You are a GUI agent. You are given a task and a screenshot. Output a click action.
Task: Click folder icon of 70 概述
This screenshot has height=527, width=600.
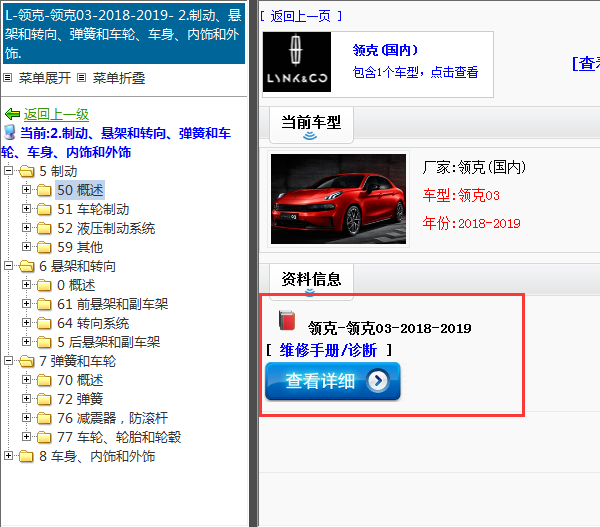tap(44, 380)
